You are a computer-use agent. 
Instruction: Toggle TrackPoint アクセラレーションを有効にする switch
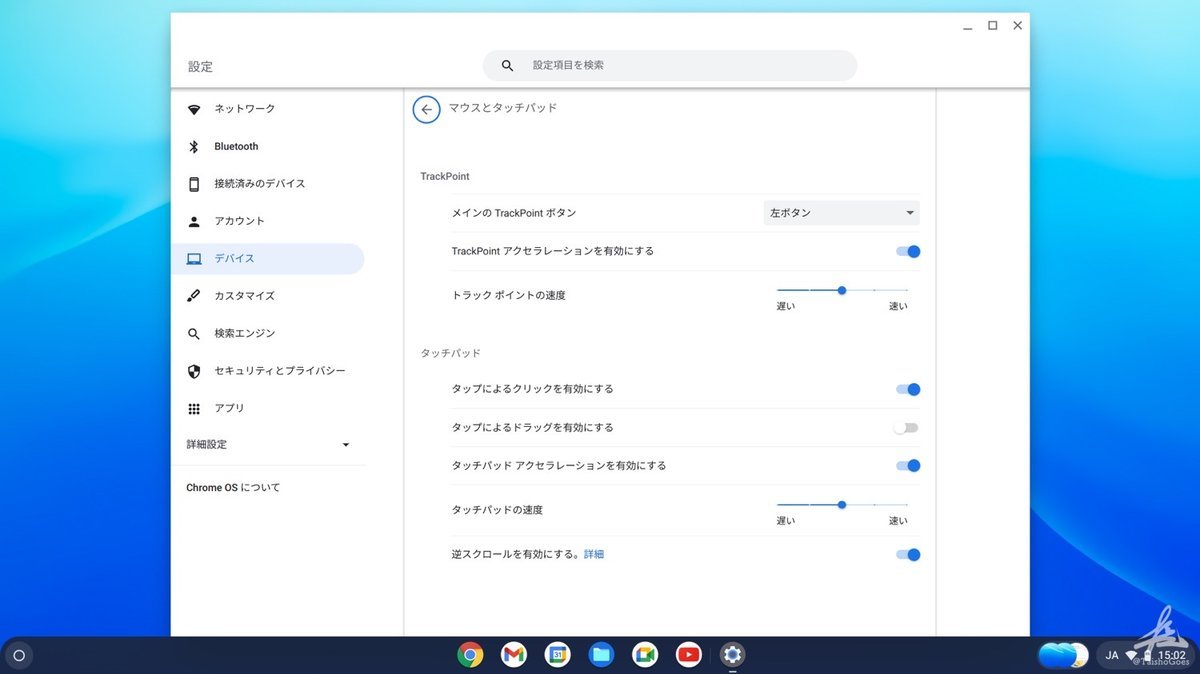(x=908, y=252)
